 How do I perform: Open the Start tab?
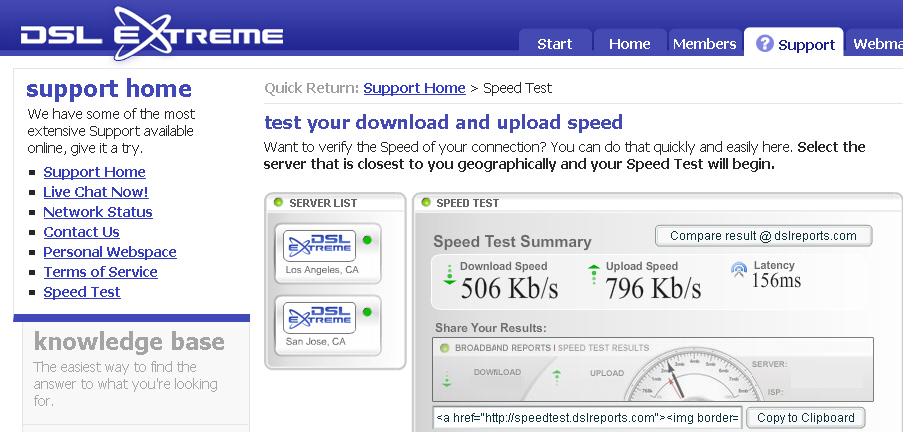click(x=555, y=43)
